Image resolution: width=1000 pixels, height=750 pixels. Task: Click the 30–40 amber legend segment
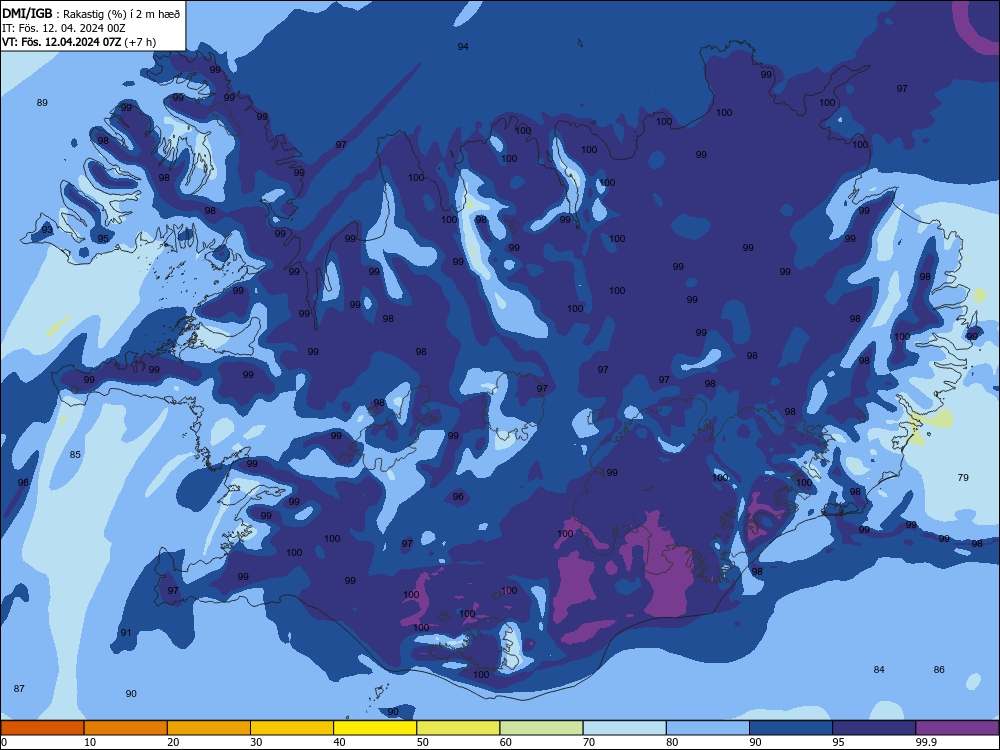point(292,728)
